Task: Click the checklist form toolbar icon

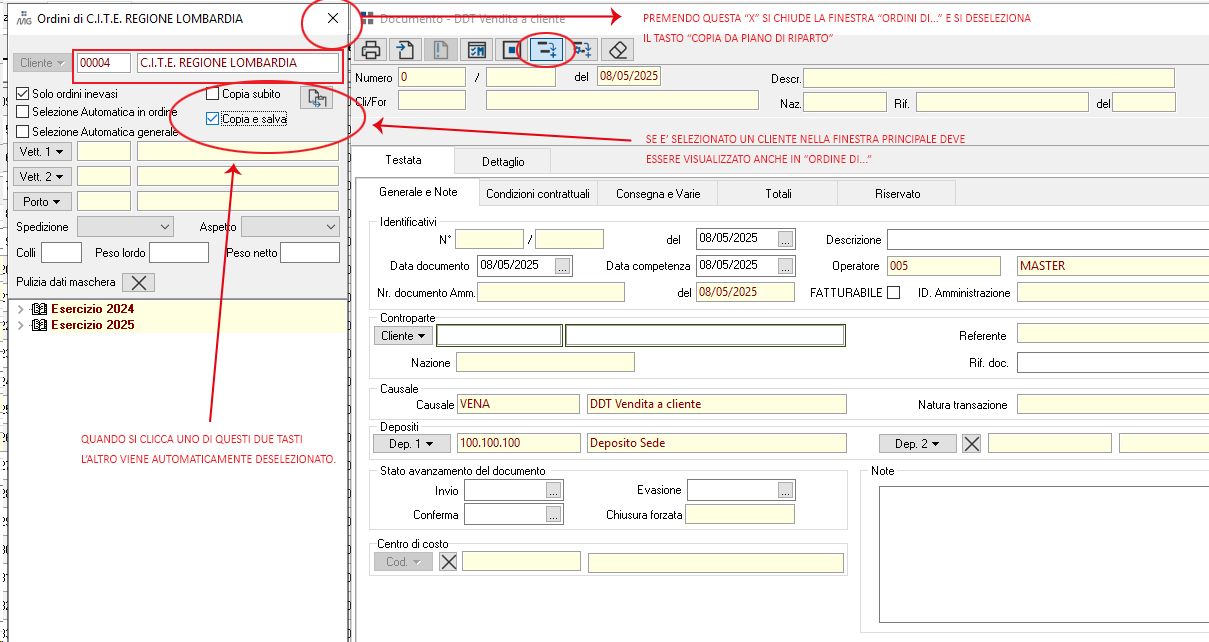Action: pyautogui.click(x=476, y=49)
